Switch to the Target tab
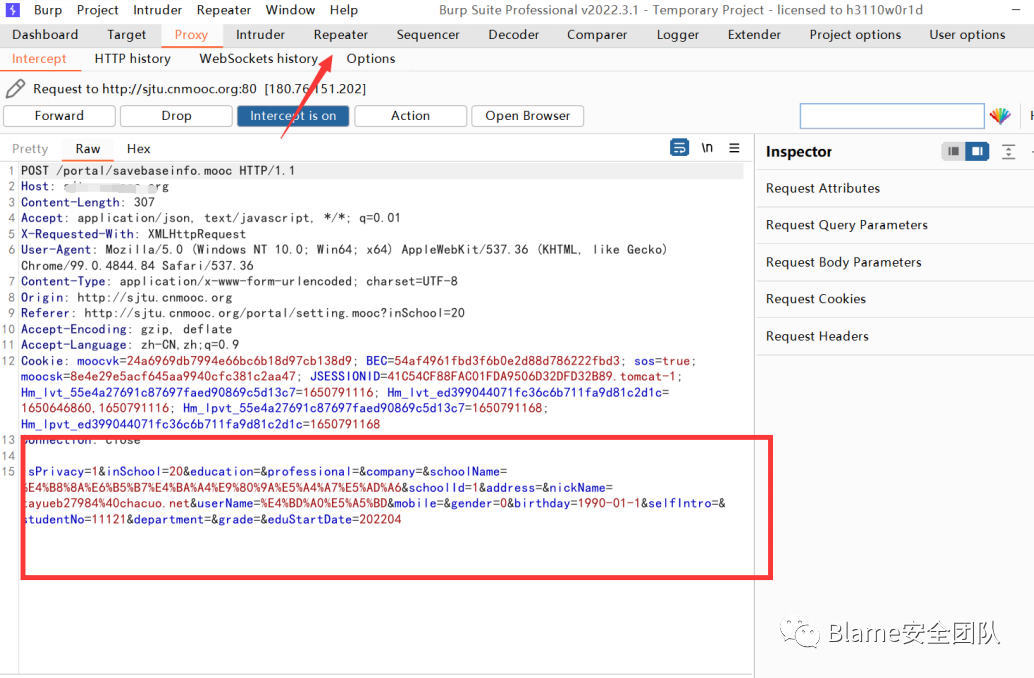The image size is (1034, 678). tap(126, 34)
